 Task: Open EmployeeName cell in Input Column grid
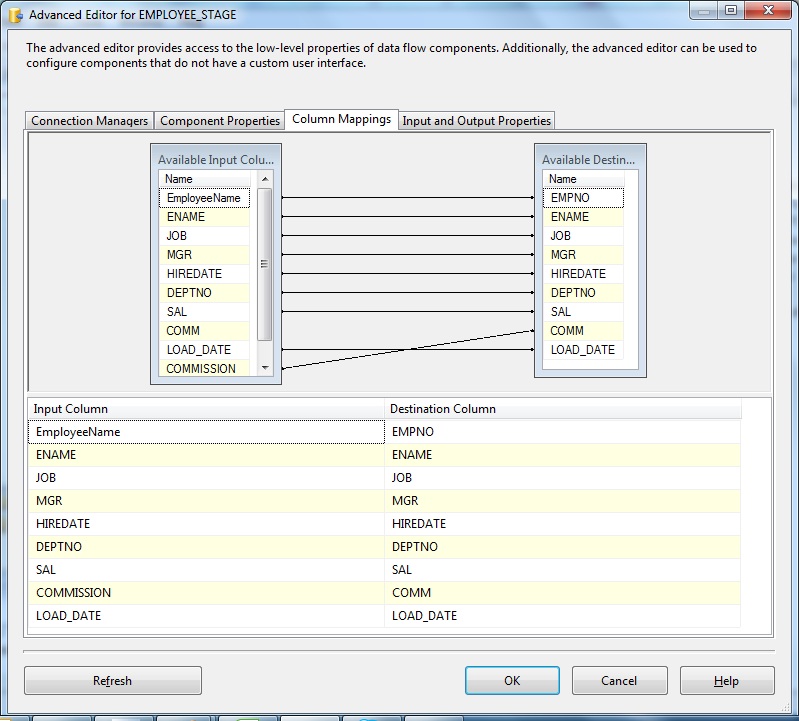[206, 432]
